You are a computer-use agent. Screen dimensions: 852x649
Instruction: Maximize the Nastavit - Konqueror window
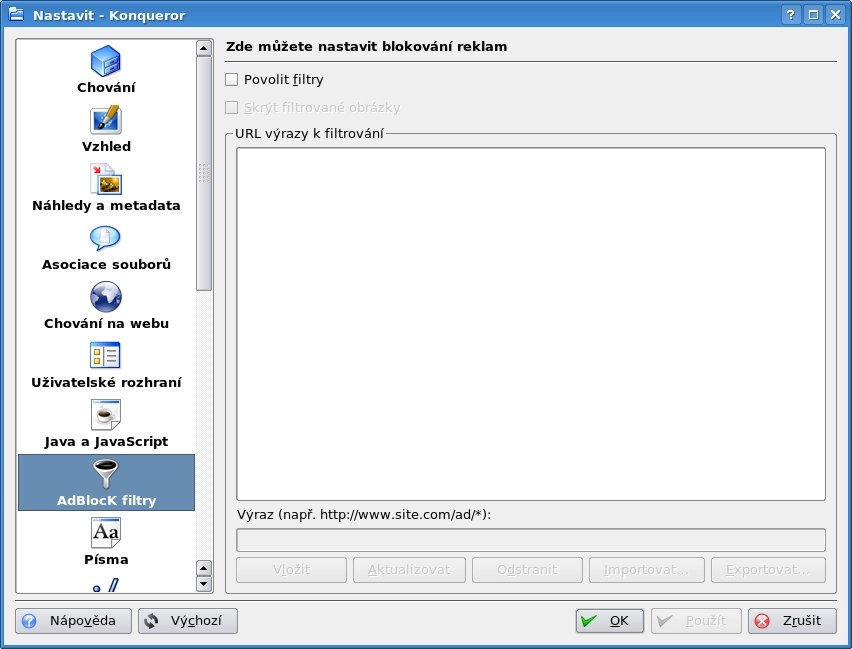pos(813,15)
